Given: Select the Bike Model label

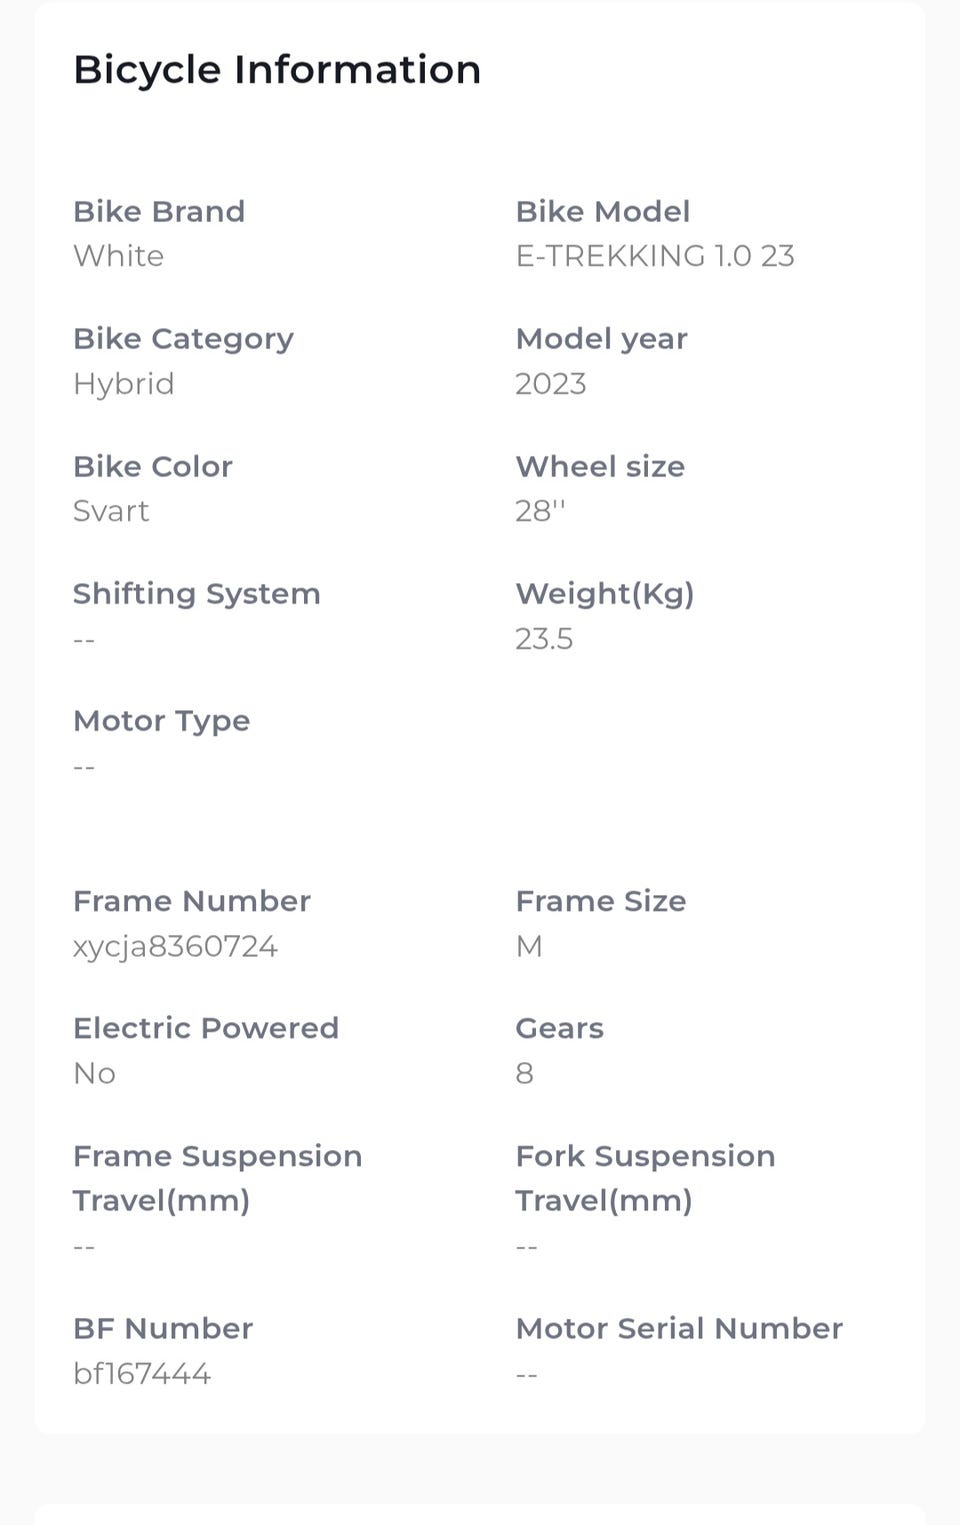Looking at the screenshot, I should [x=603, y=211].
